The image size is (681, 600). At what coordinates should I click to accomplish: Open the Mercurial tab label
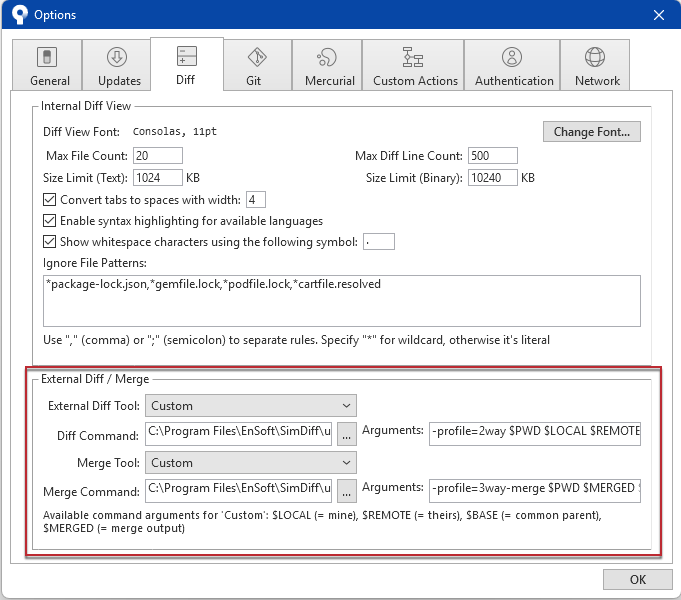[x=330, y=81]
